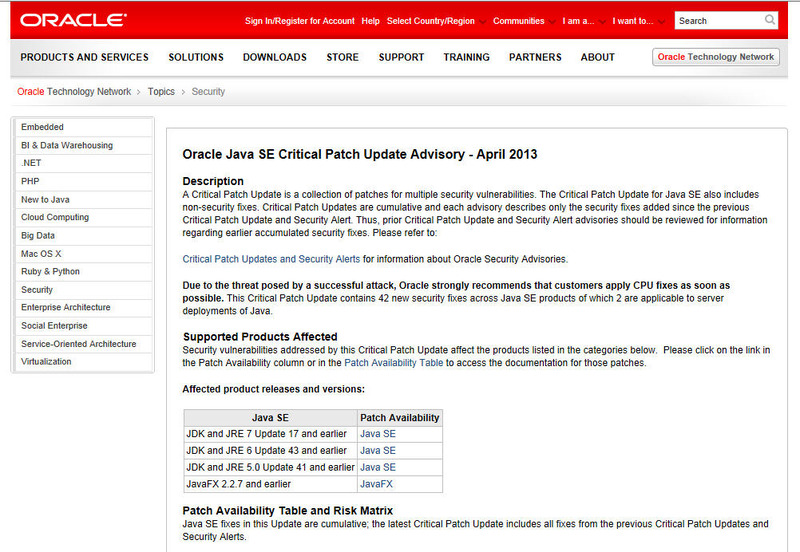Expand the Communities dropdown

(524, 21)
